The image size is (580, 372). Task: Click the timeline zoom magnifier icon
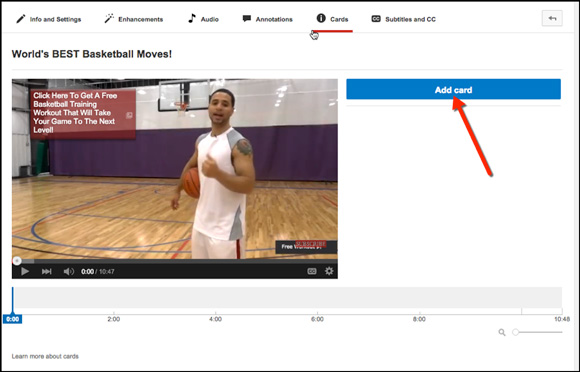tap(502, 332)
